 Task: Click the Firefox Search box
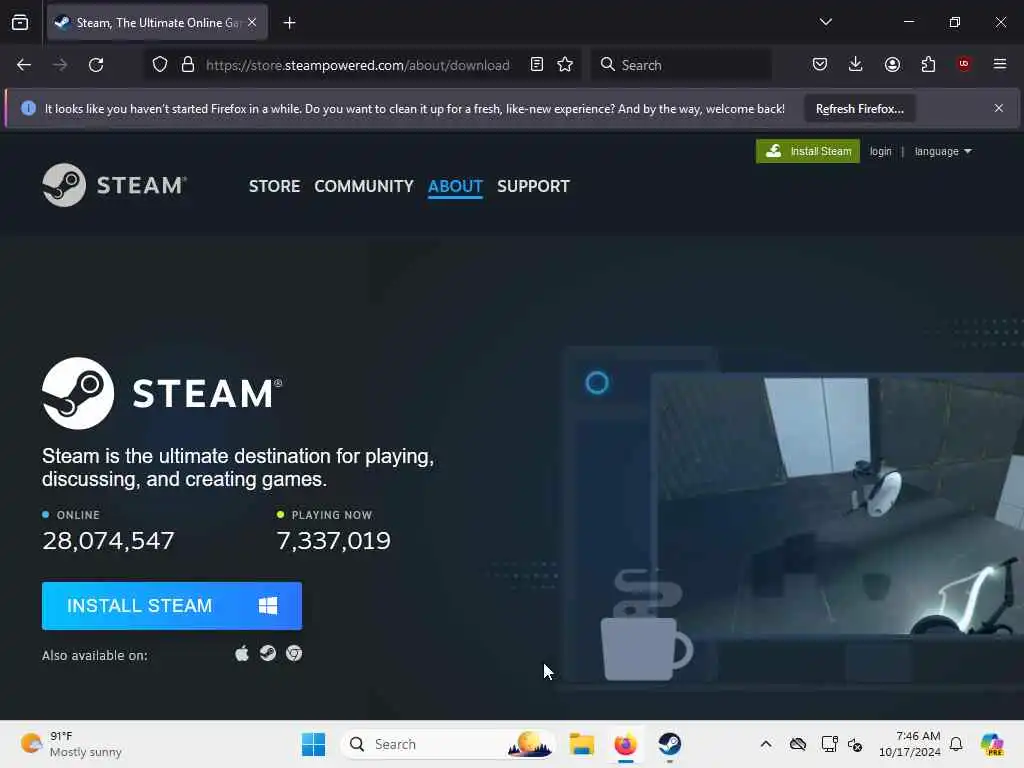(x=682, y=65)
